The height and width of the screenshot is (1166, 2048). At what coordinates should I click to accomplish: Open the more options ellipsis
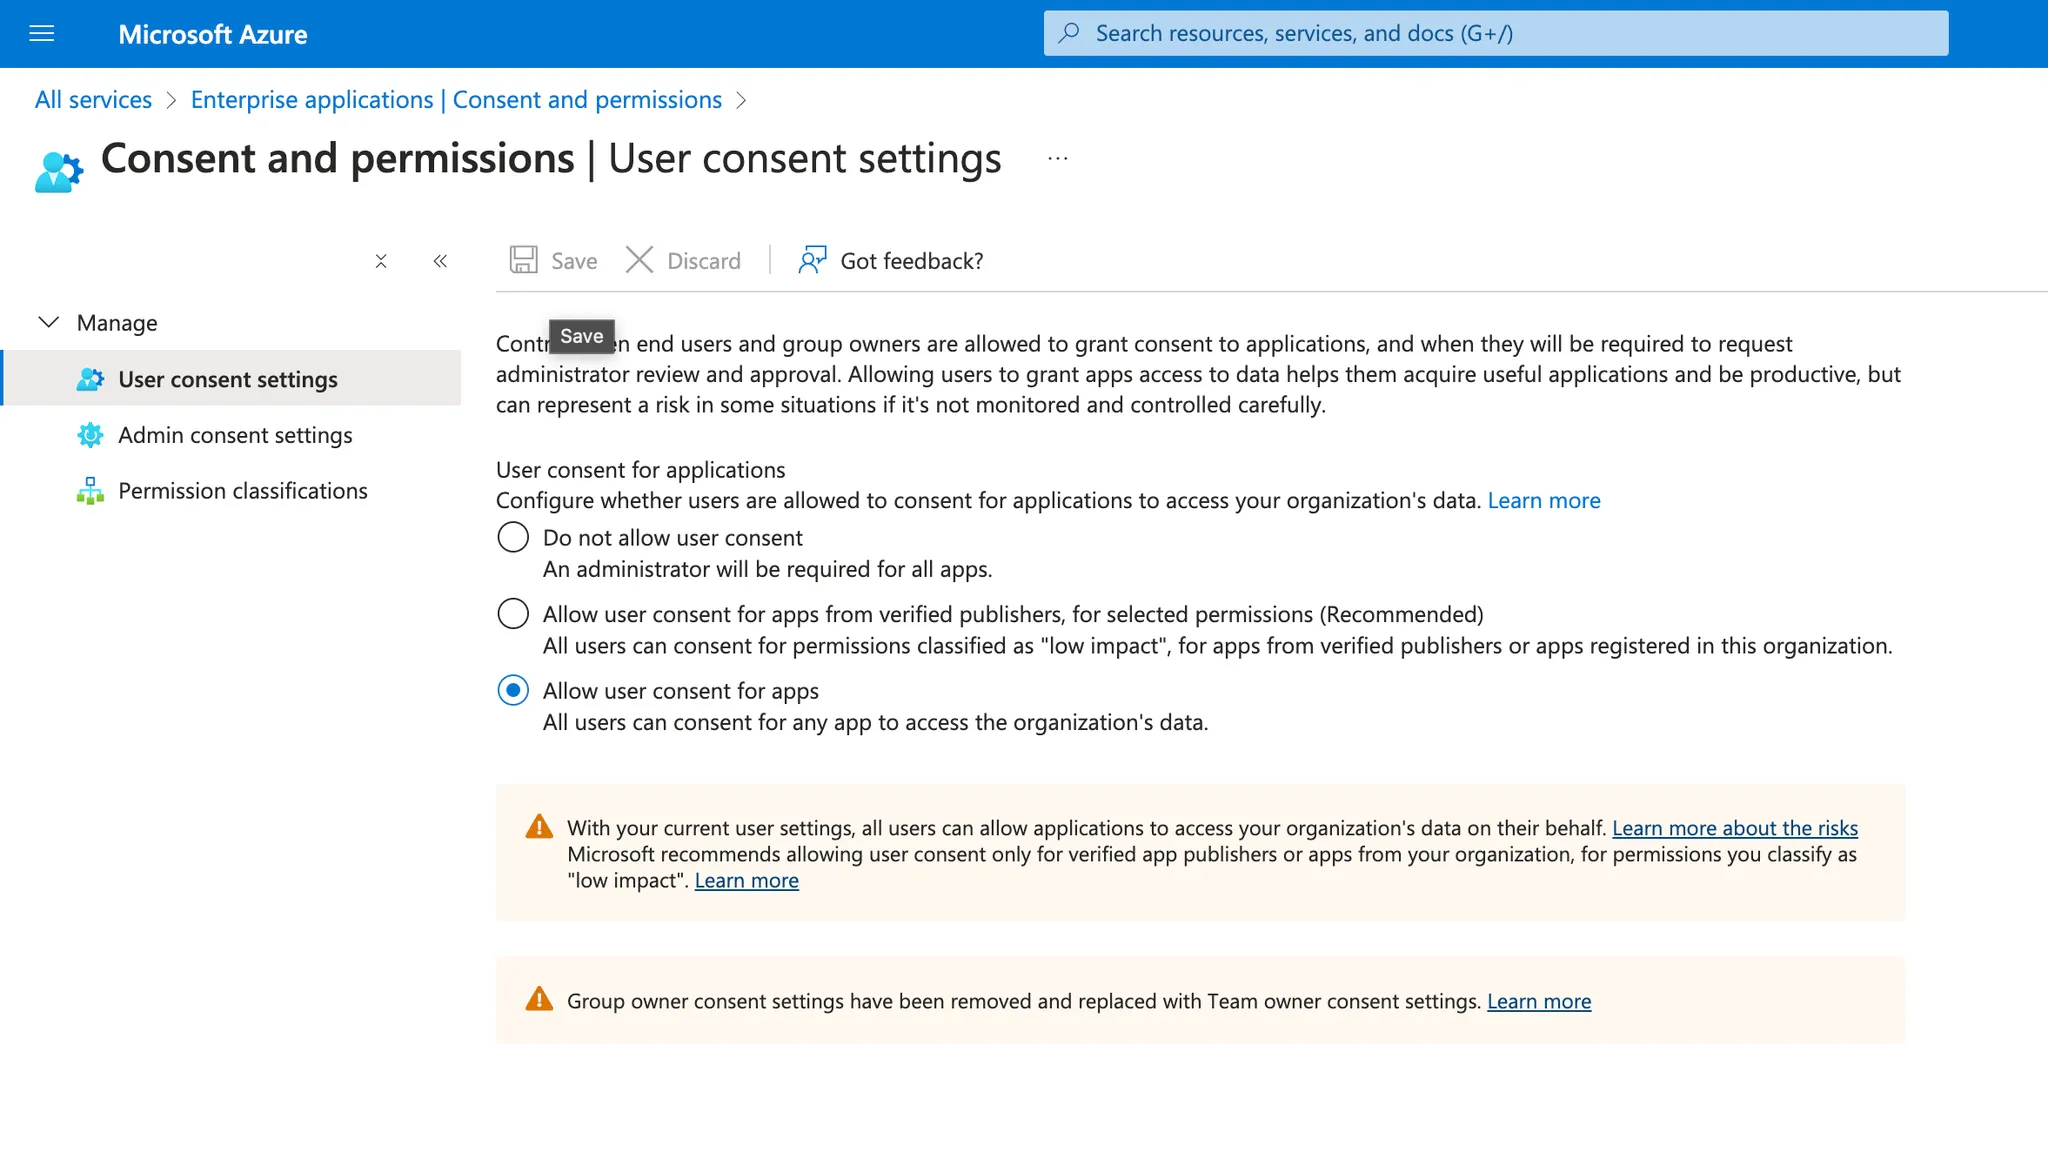point(1058,158)
